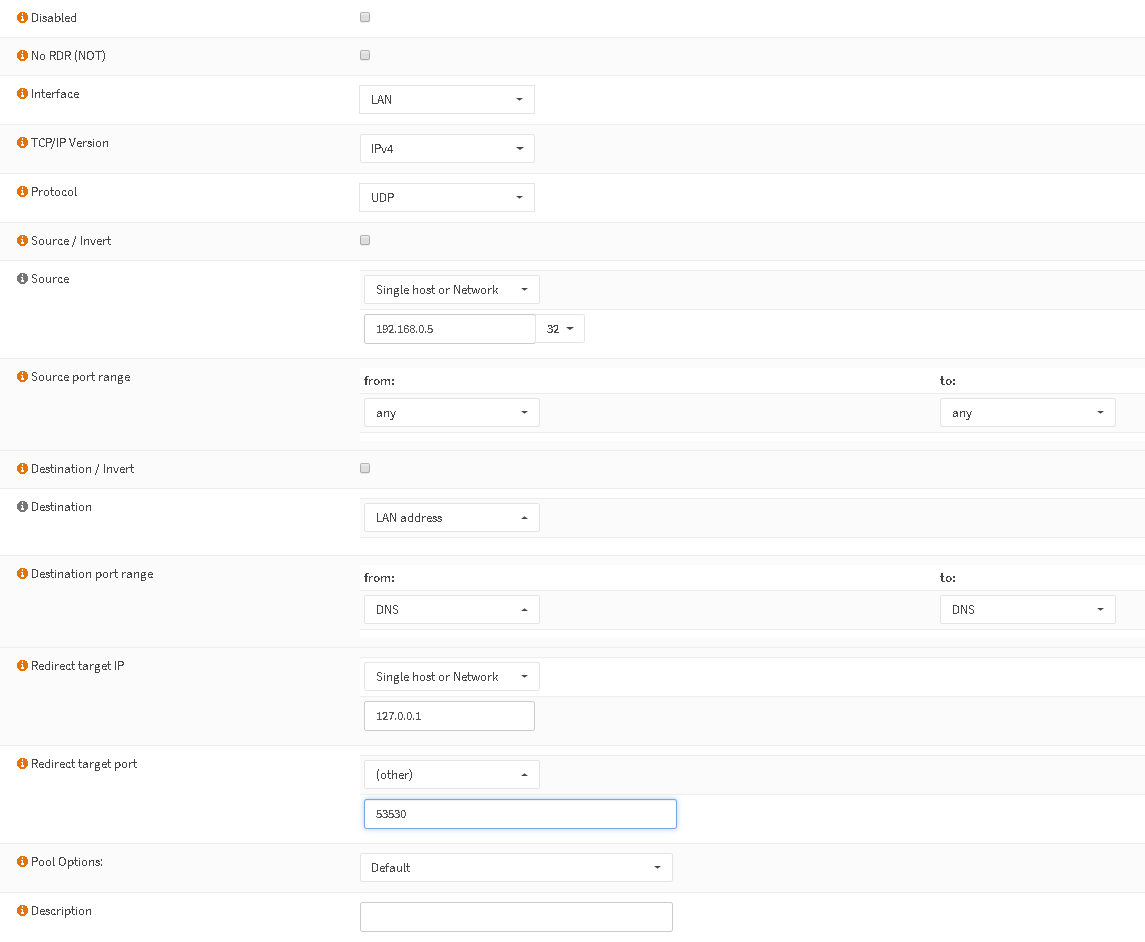Click the grey info icon beside Source
The height and width of the screenshot is (942, 1145).
click(22, 278)
